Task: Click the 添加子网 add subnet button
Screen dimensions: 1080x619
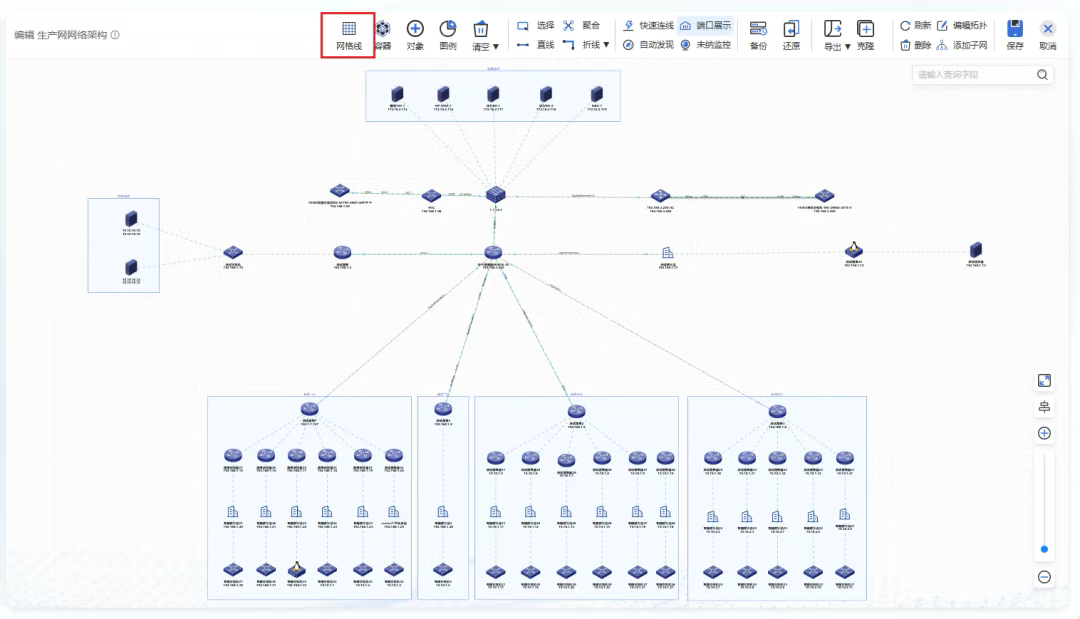Action: [x=961, y=45]
